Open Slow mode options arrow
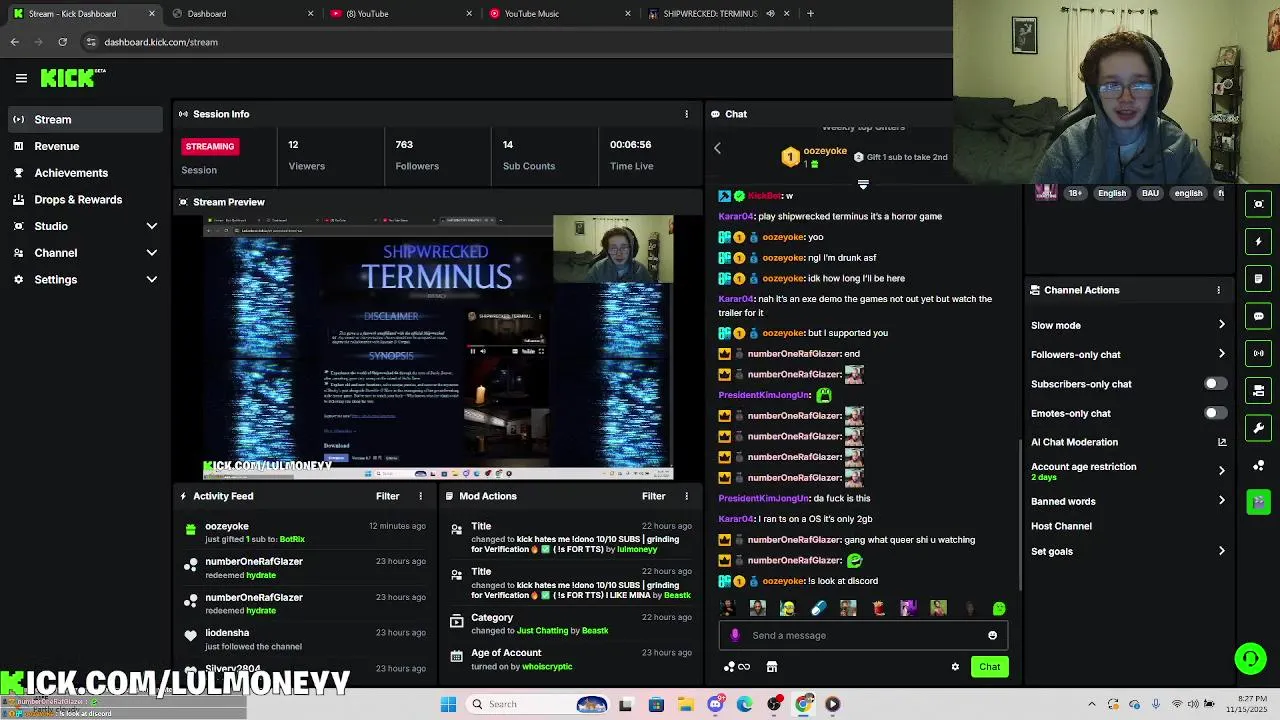The width and height of the screenshot is (1280, 720). 1221,325
